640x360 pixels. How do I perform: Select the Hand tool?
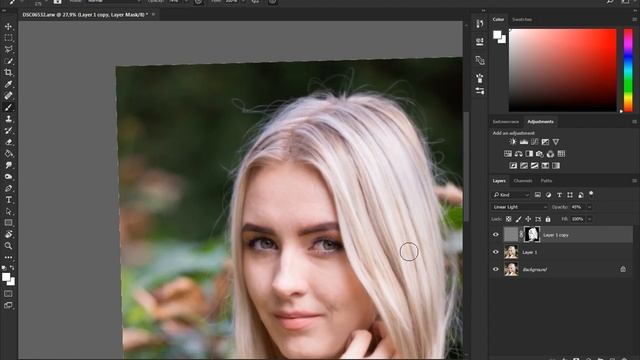(8, 234)
